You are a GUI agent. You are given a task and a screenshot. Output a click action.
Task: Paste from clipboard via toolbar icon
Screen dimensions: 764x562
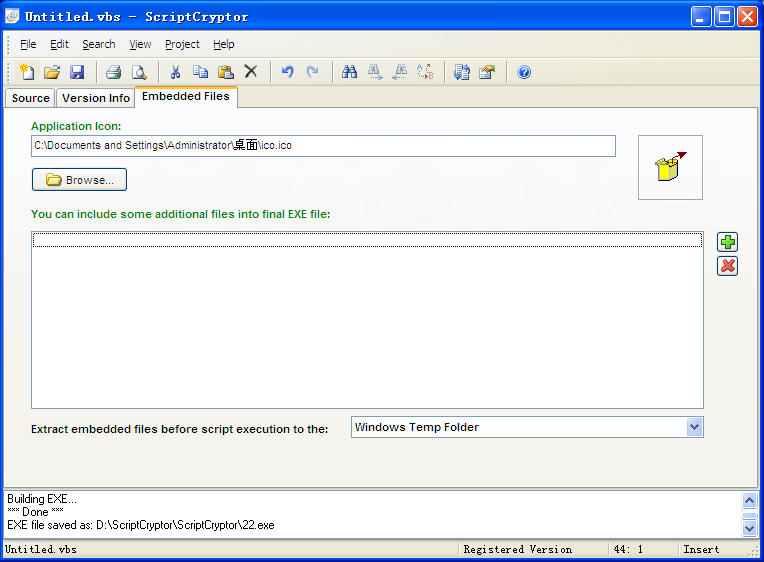pos(226,72)
